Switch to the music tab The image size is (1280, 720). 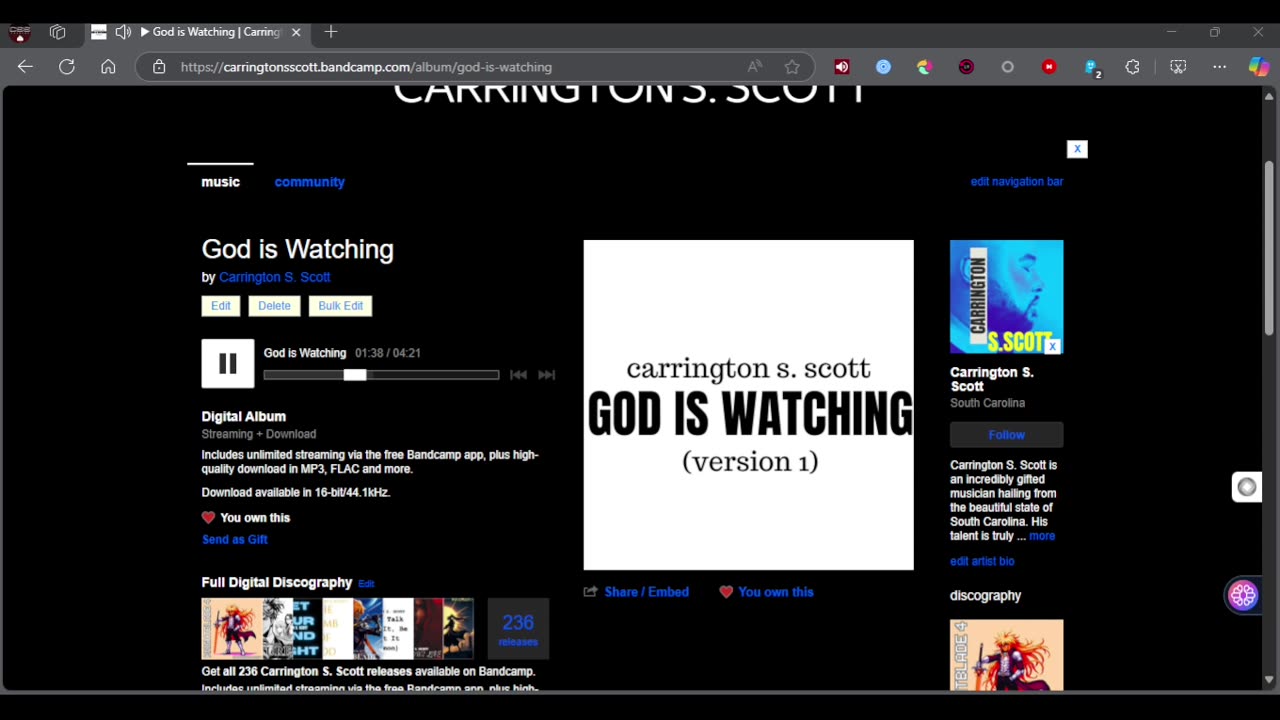(220, 182)
